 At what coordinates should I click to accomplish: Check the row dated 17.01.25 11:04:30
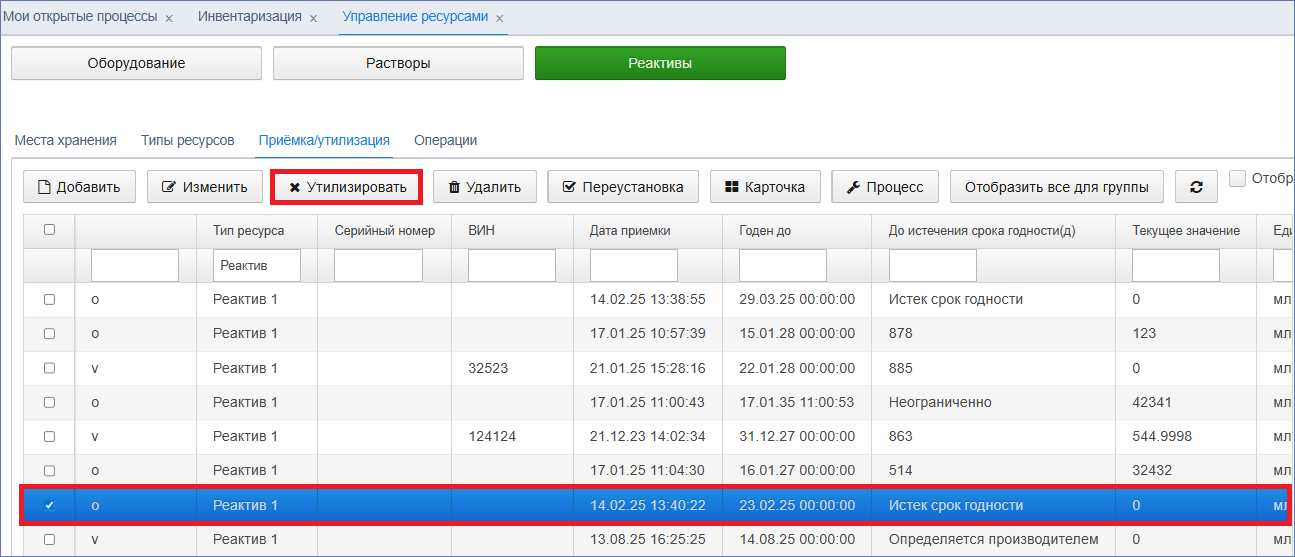(x=49, y=470)
